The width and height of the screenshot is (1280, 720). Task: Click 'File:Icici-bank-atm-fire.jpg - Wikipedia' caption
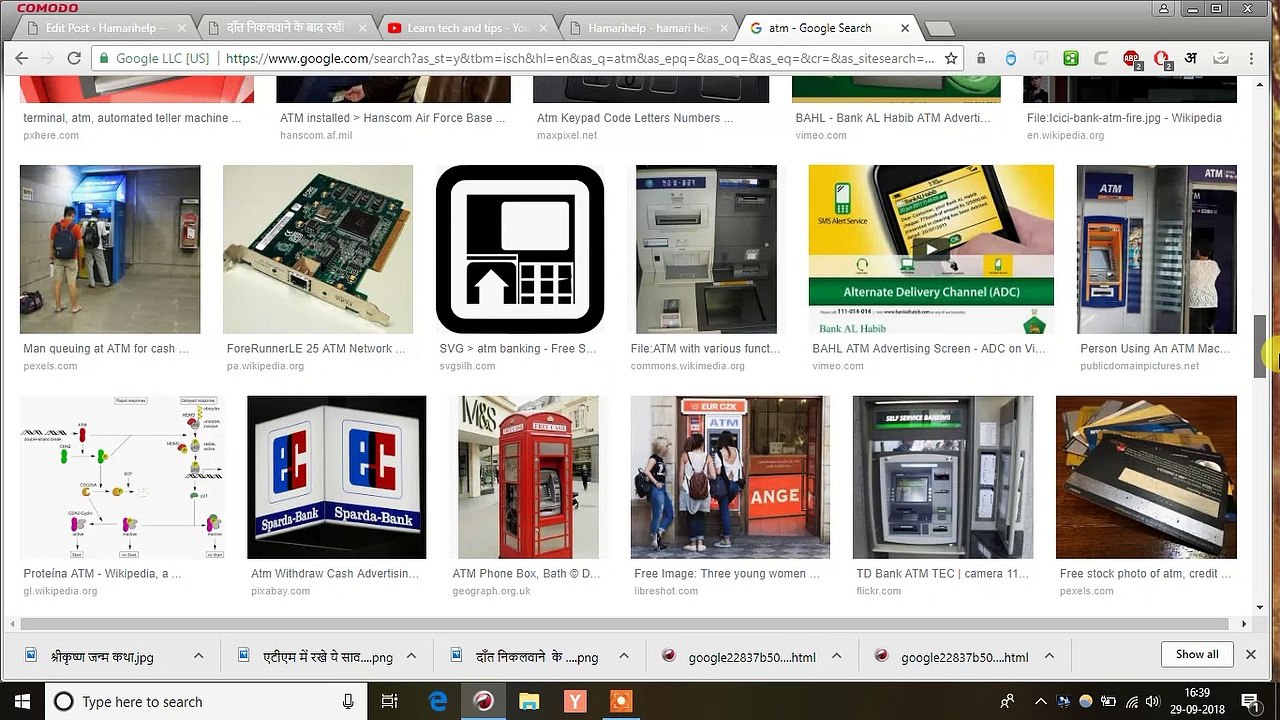[1124, 118]
